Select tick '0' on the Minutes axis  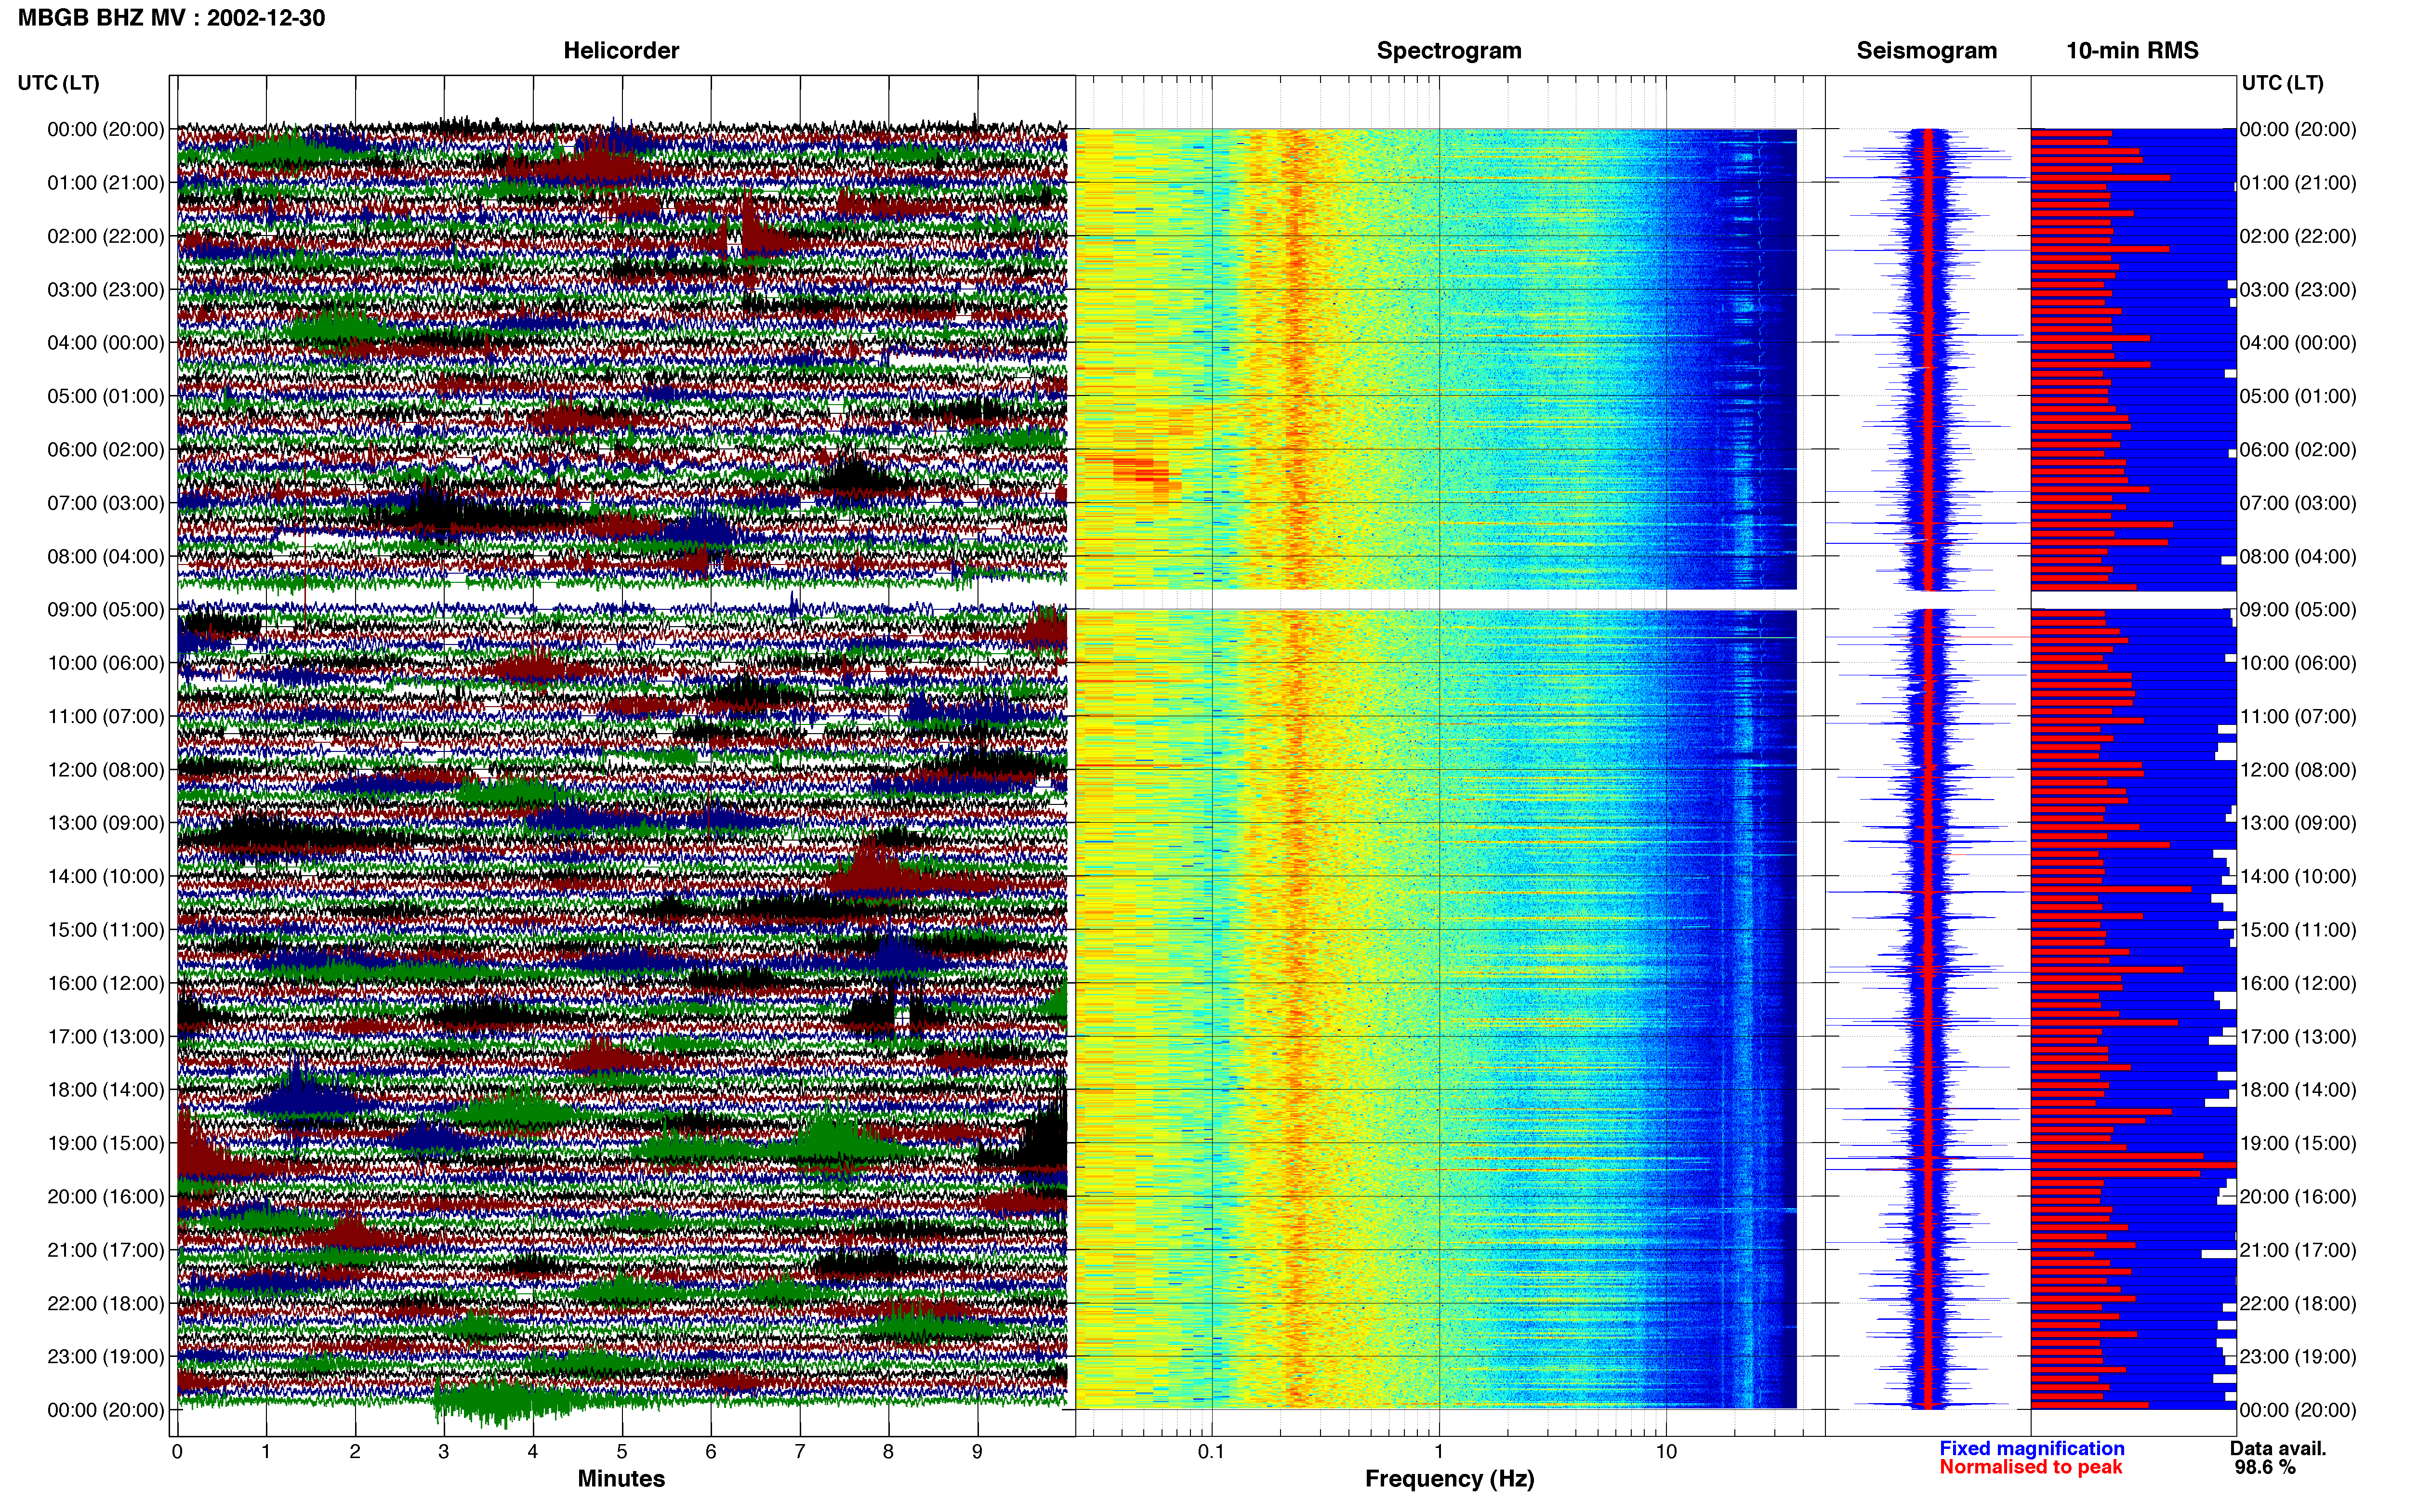tap(177, 1452)
